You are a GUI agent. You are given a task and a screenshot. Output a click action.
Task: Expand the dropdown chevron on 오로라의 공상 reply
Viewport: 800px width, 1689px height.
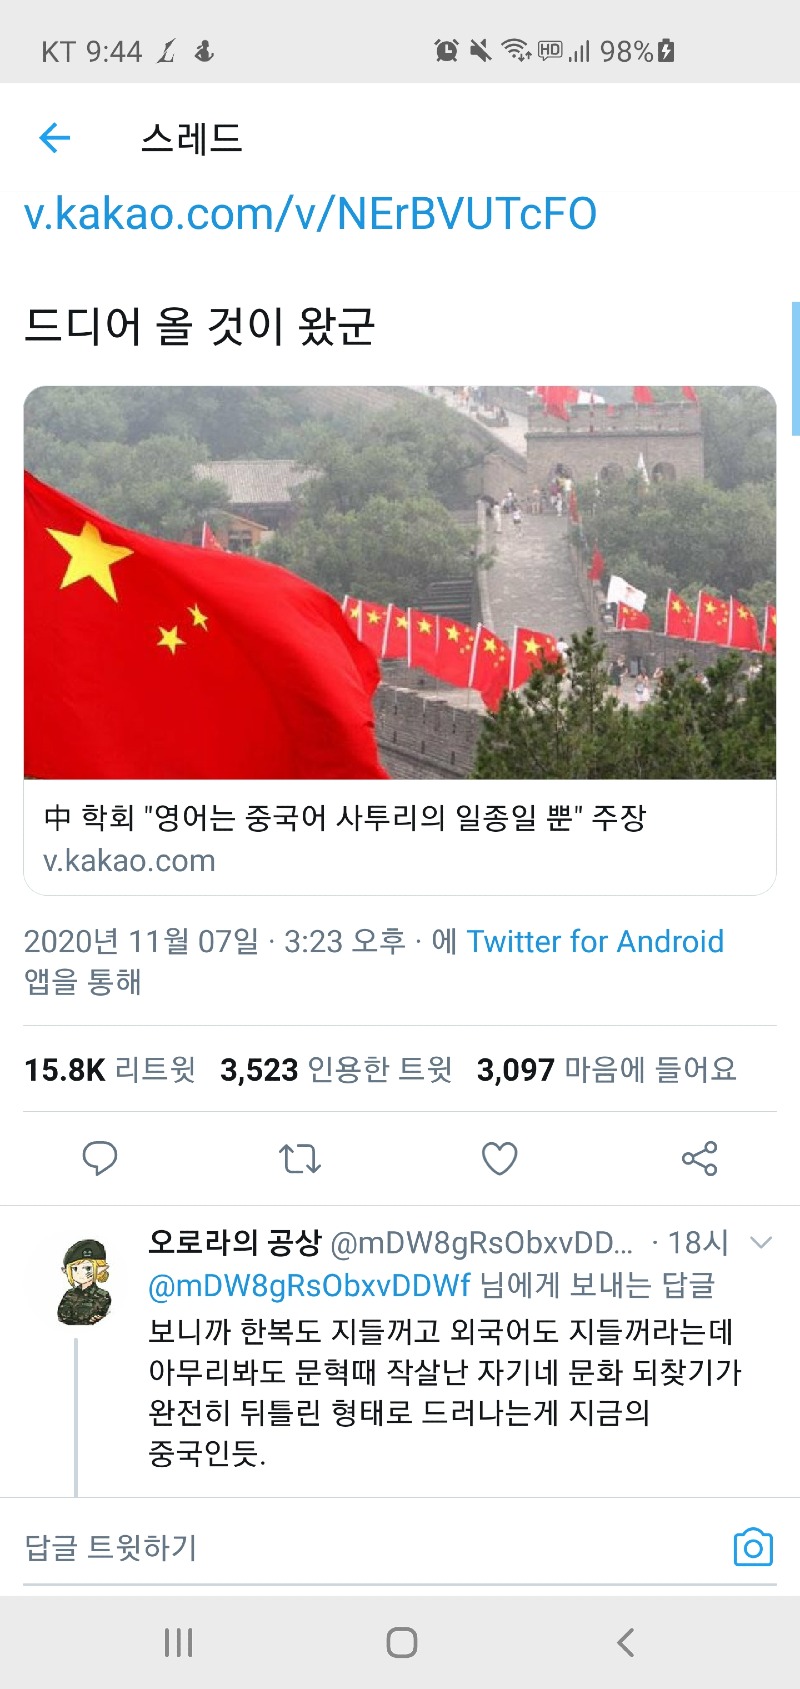click(761, 1243)
